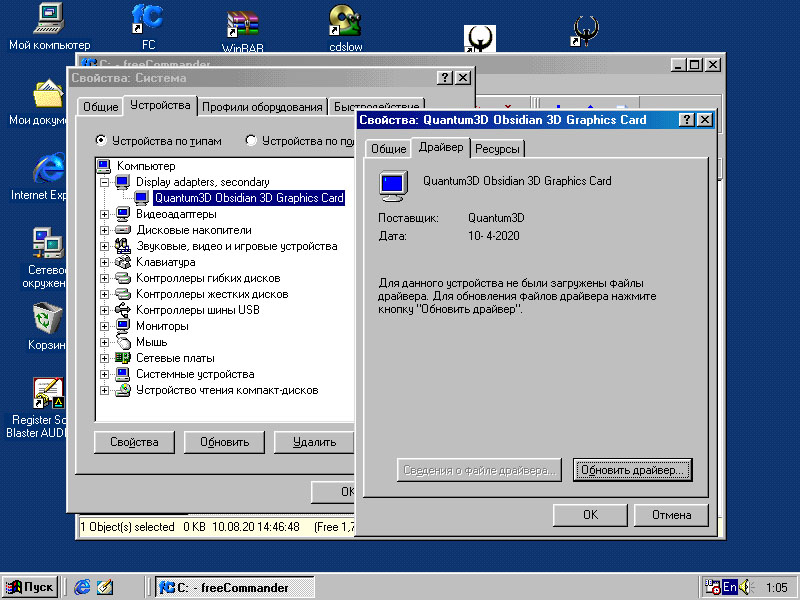Click the scheduler tray icon left of En
Image resolution: width=800 pixels, height=600 pixels.
click(x=712, y=587)
